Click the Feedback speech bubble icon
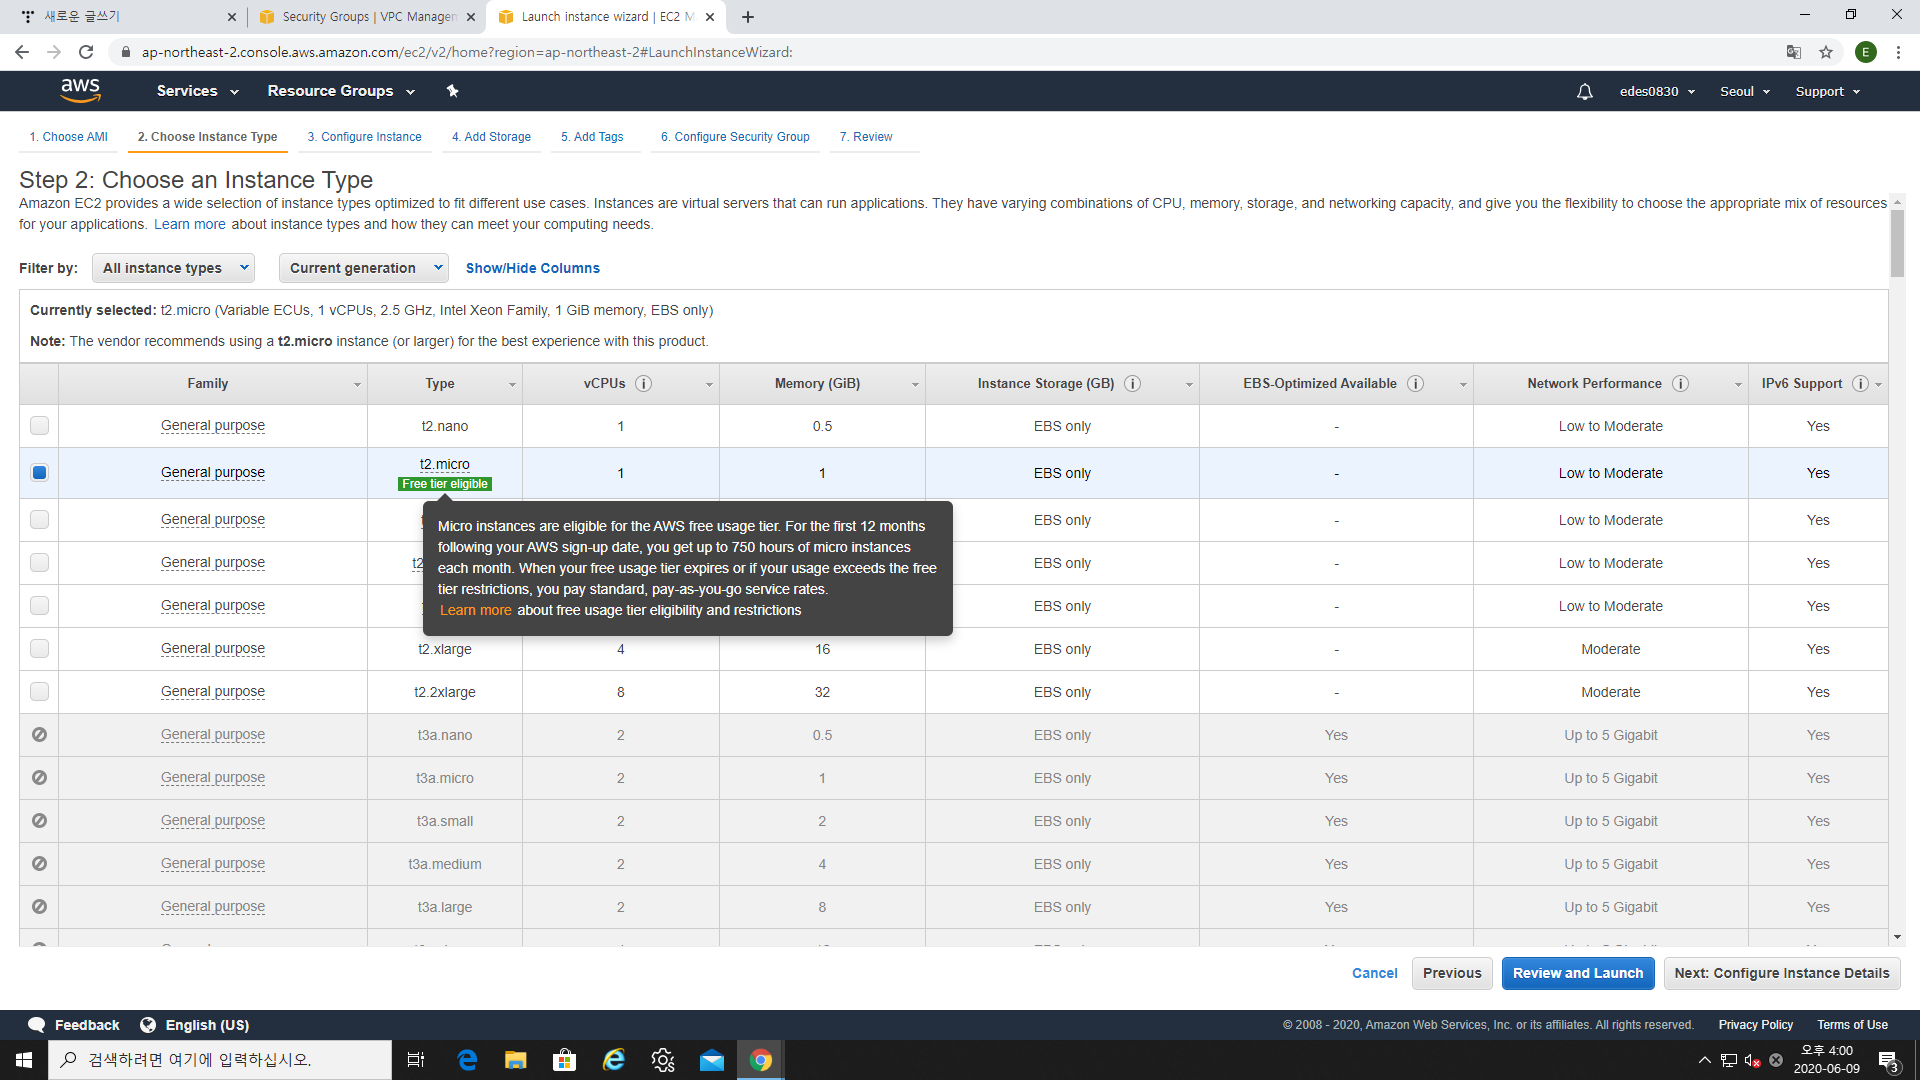 coord(37,1025)
